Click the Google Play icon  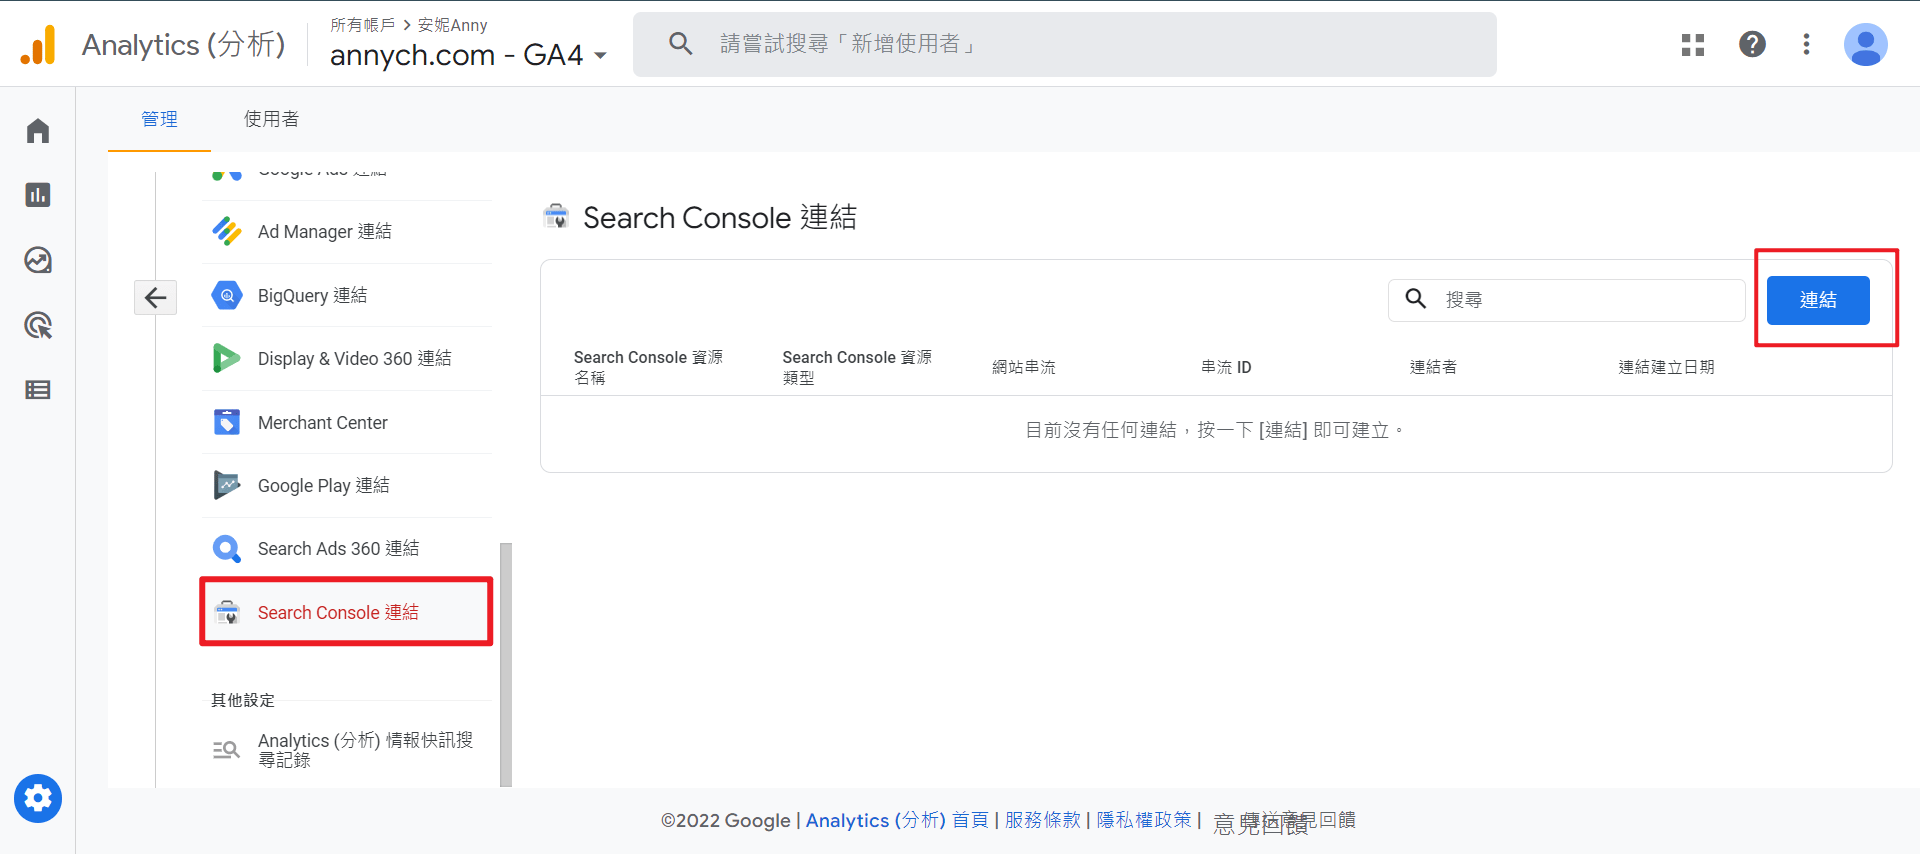(x=227, y=485)
